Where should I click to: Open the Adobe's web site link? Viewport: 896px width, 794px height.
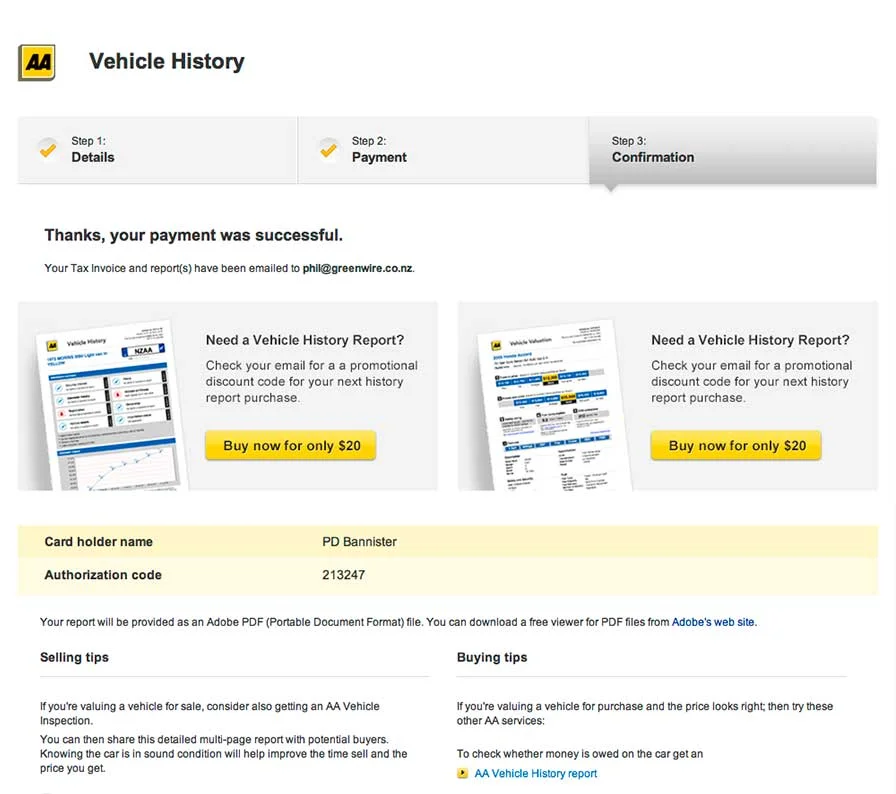[713, 622]
